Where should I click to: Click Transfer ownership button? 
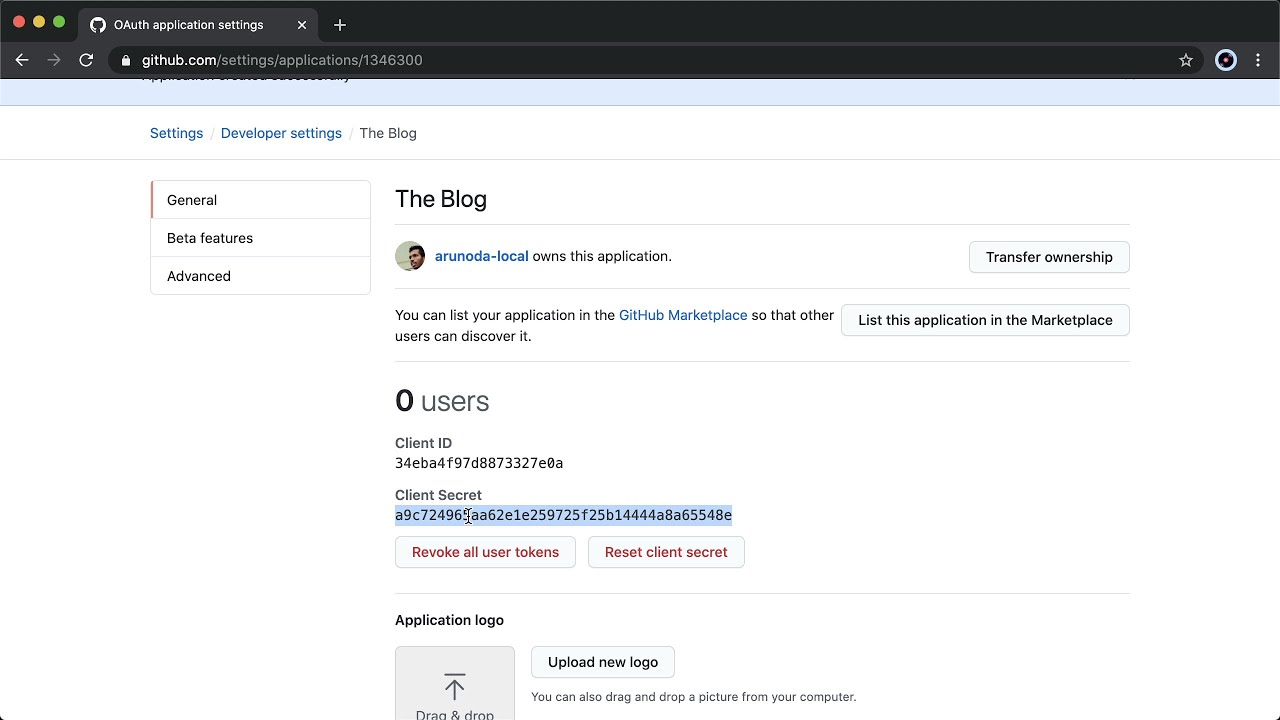tap(1049, 257)
